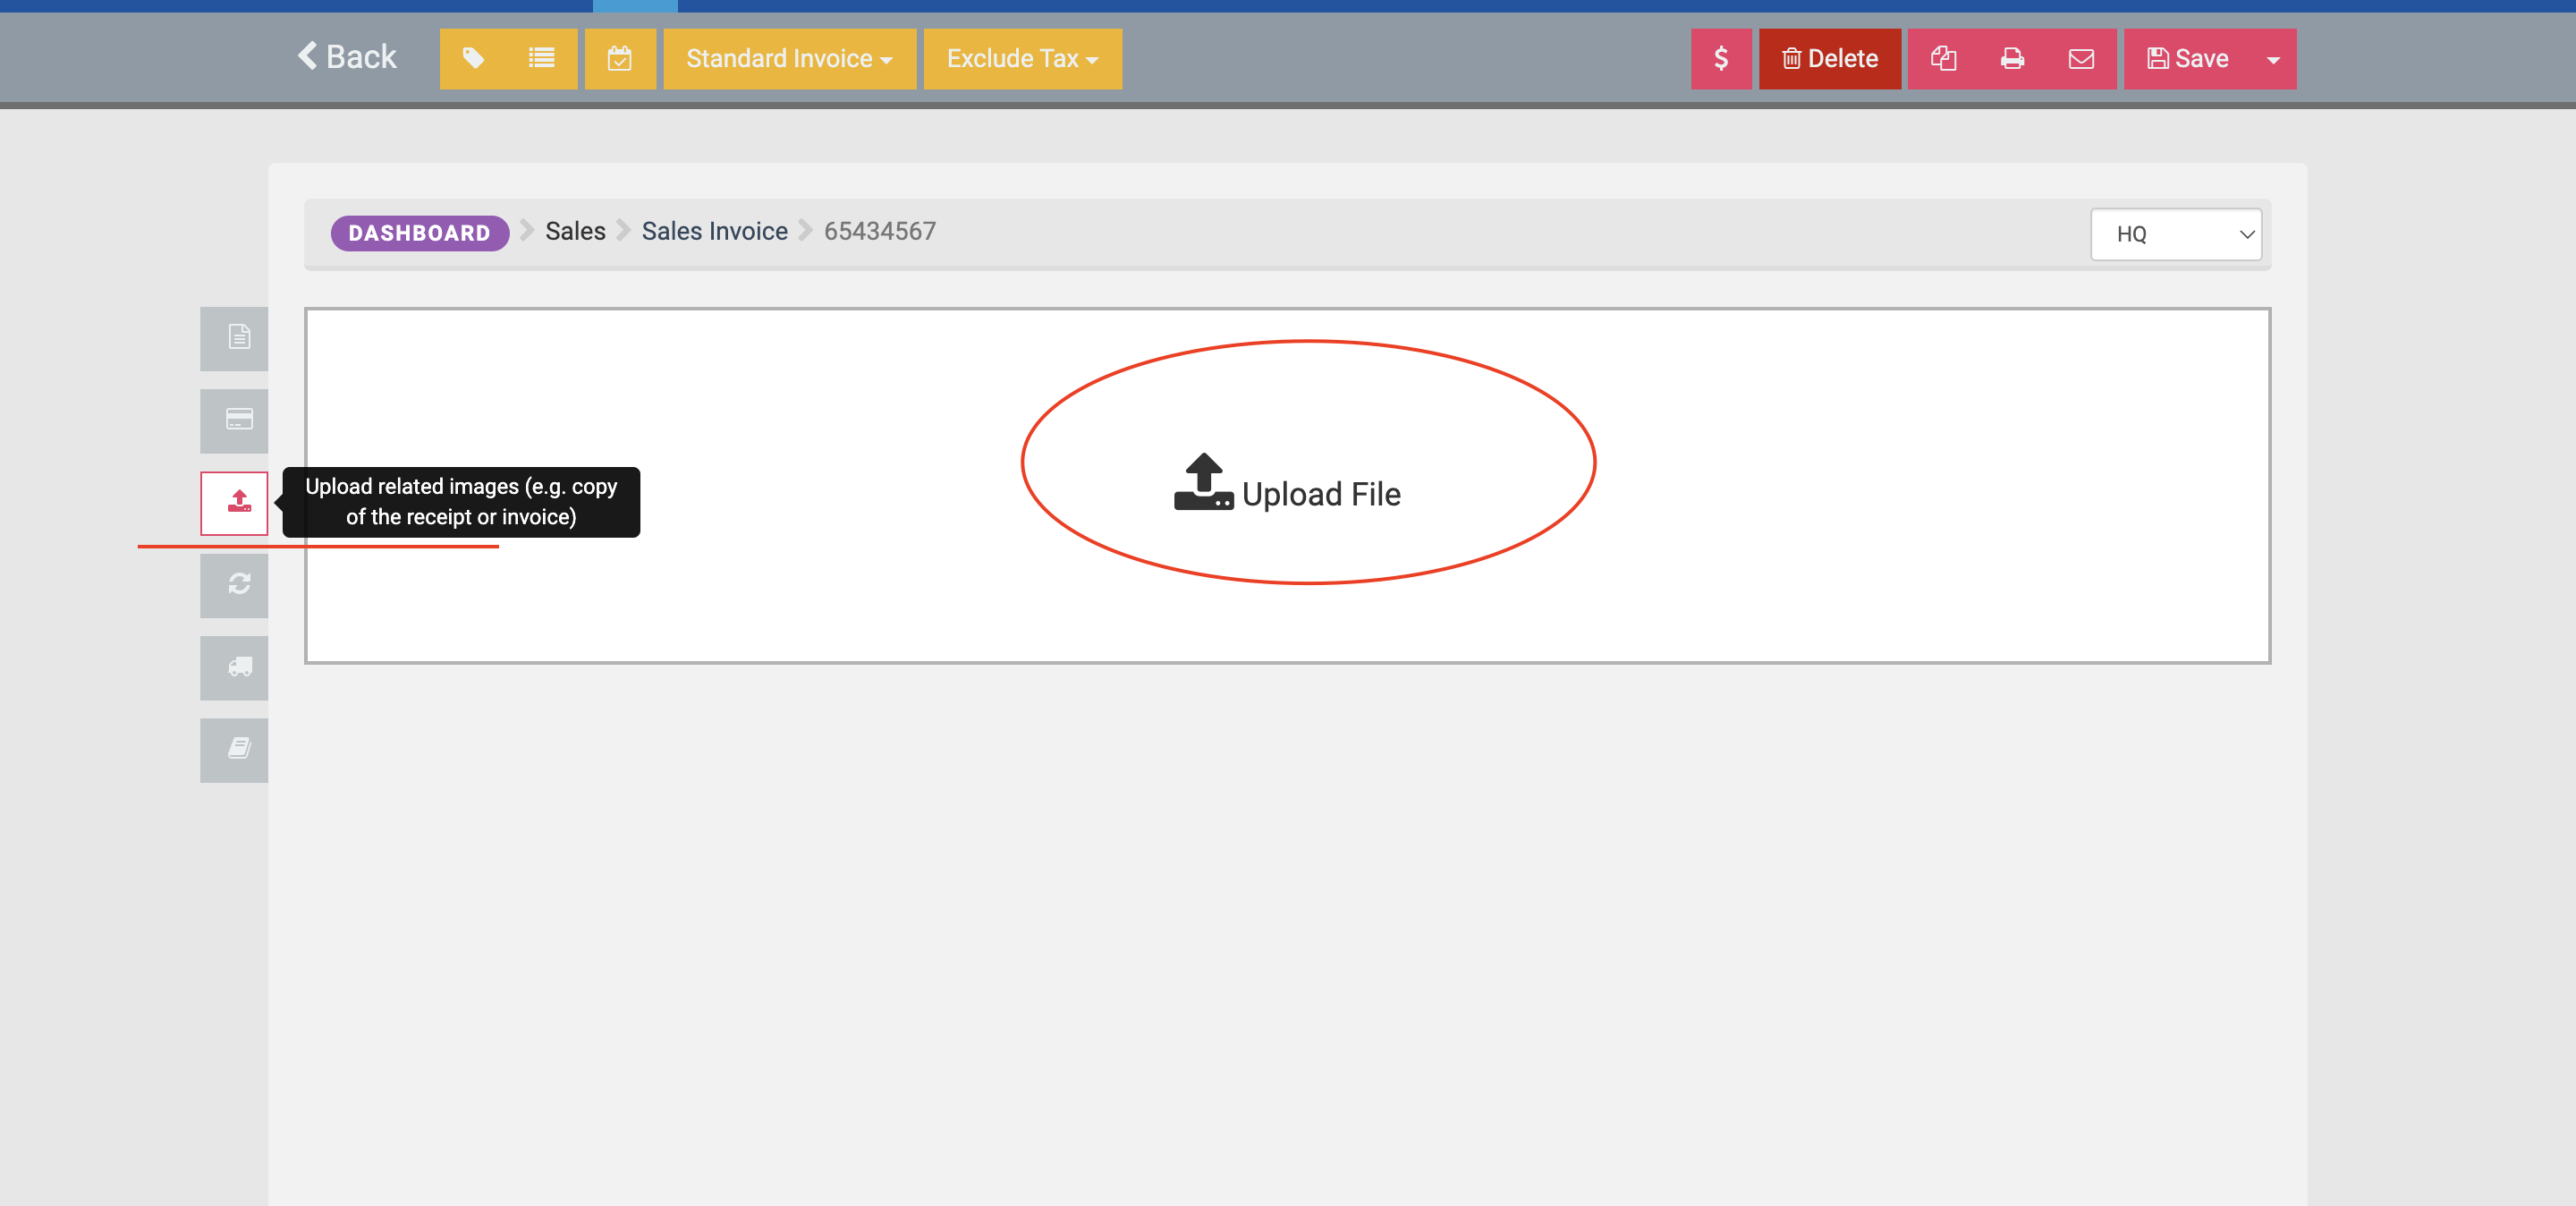Open the document details sidebar tab
The image size is (2576, 1206).
[235, 338]
